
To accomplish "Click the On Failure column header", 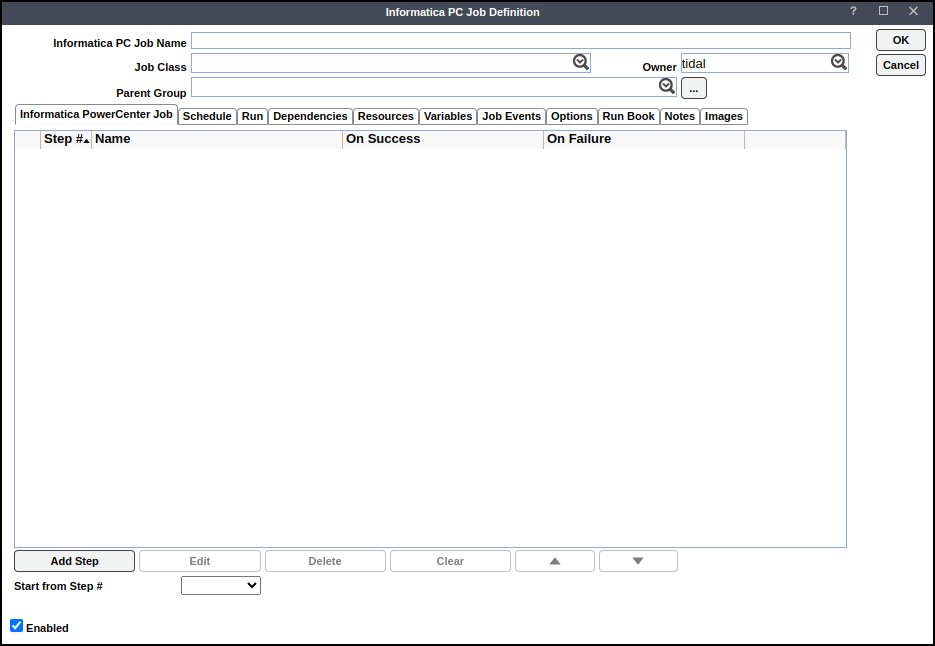I will (x=644, y=140).
